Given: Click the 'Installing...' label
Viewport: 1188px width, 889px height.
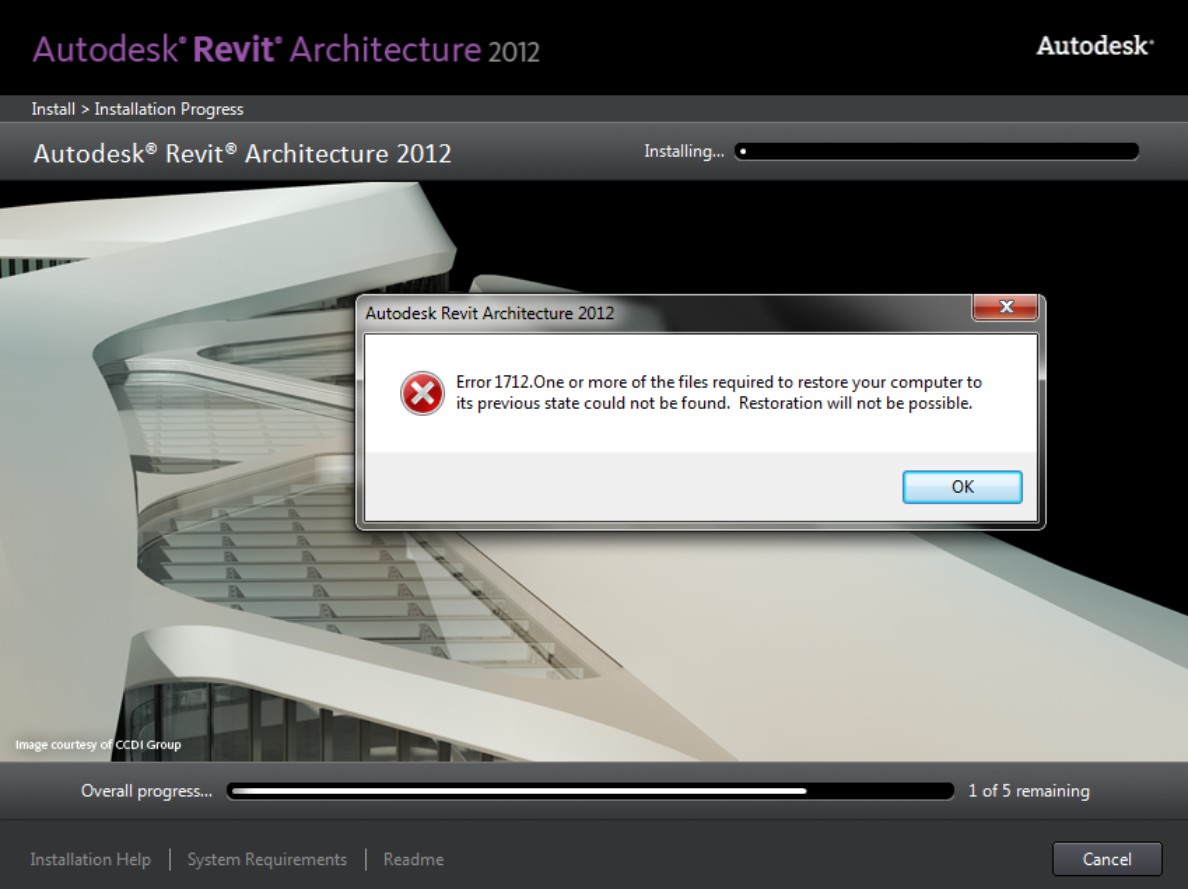Looking at the screenshot, I should point(684,152).
